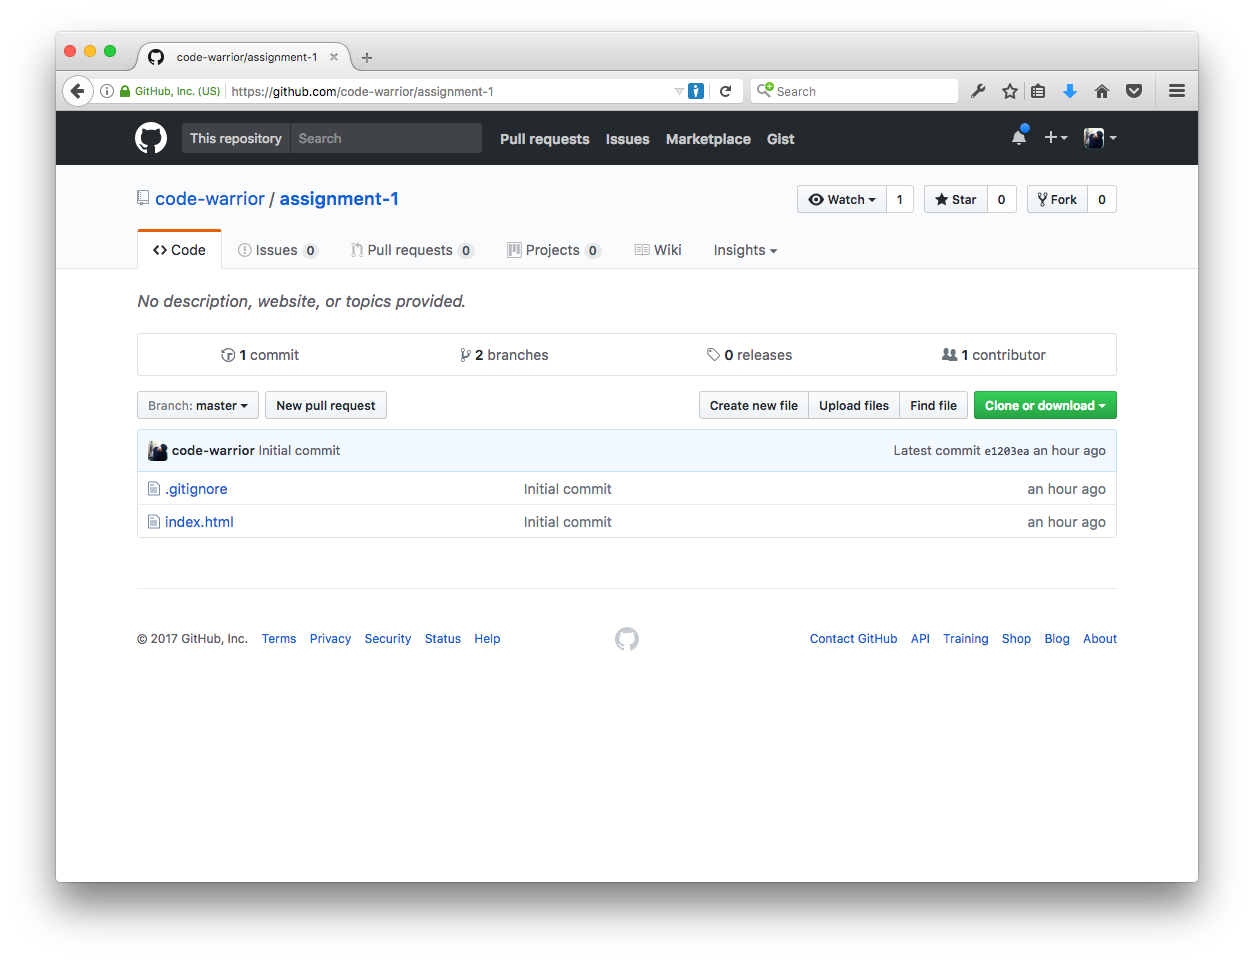Viewport: 1254px width, 962px height.
Task: Fork the assignment-1 repository
Action: (1057, 200)
